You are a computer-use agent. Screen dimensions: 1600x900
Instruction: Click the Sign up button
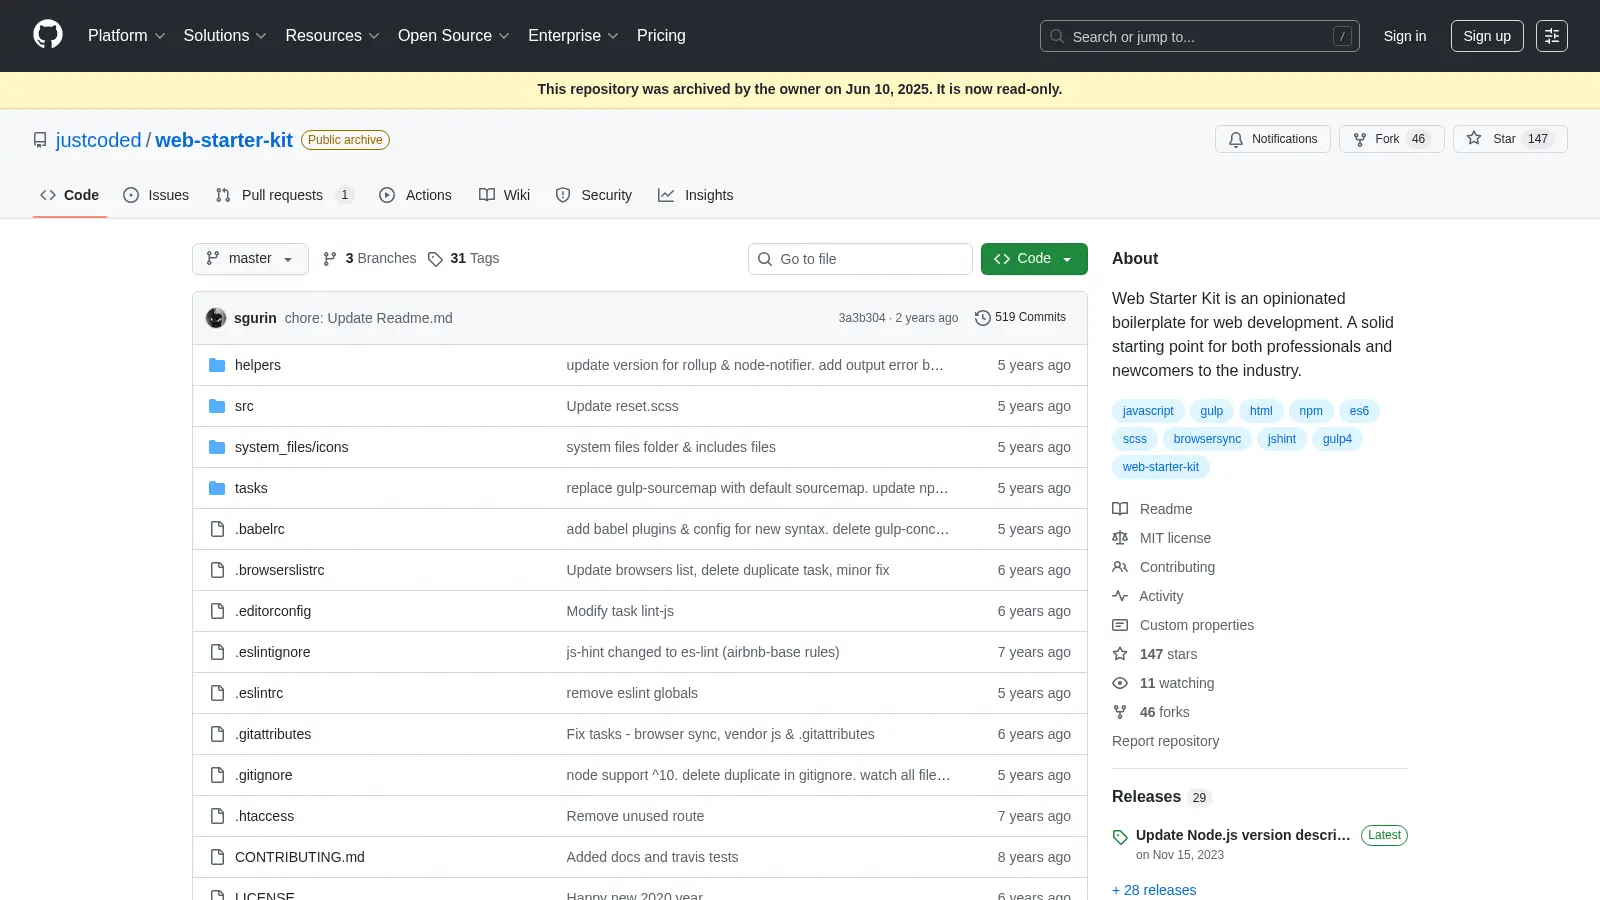[x=1487, y=36]
